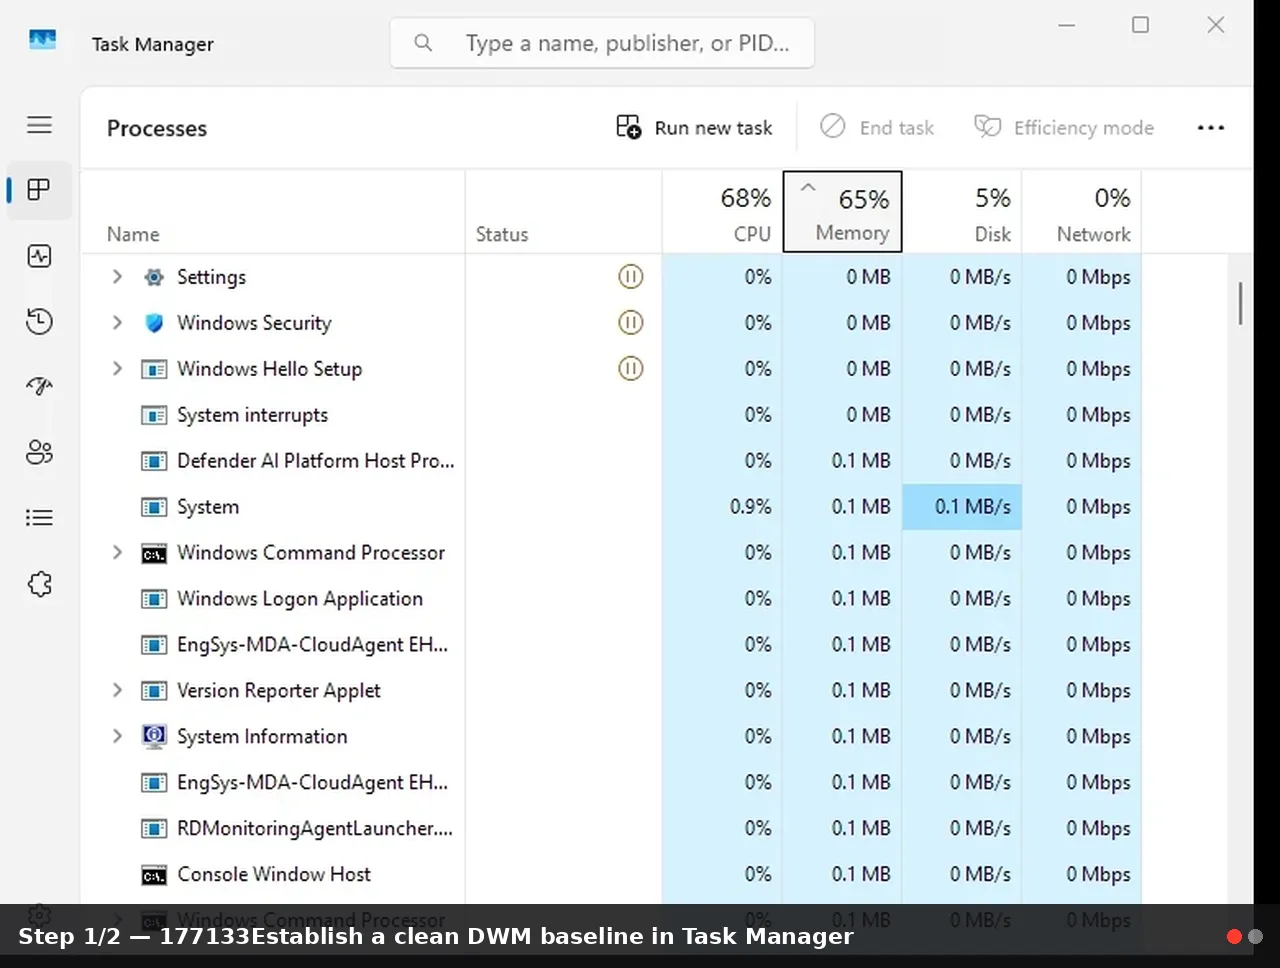
Task: Click the System Information process icon
Action: (x=154, y=737)
